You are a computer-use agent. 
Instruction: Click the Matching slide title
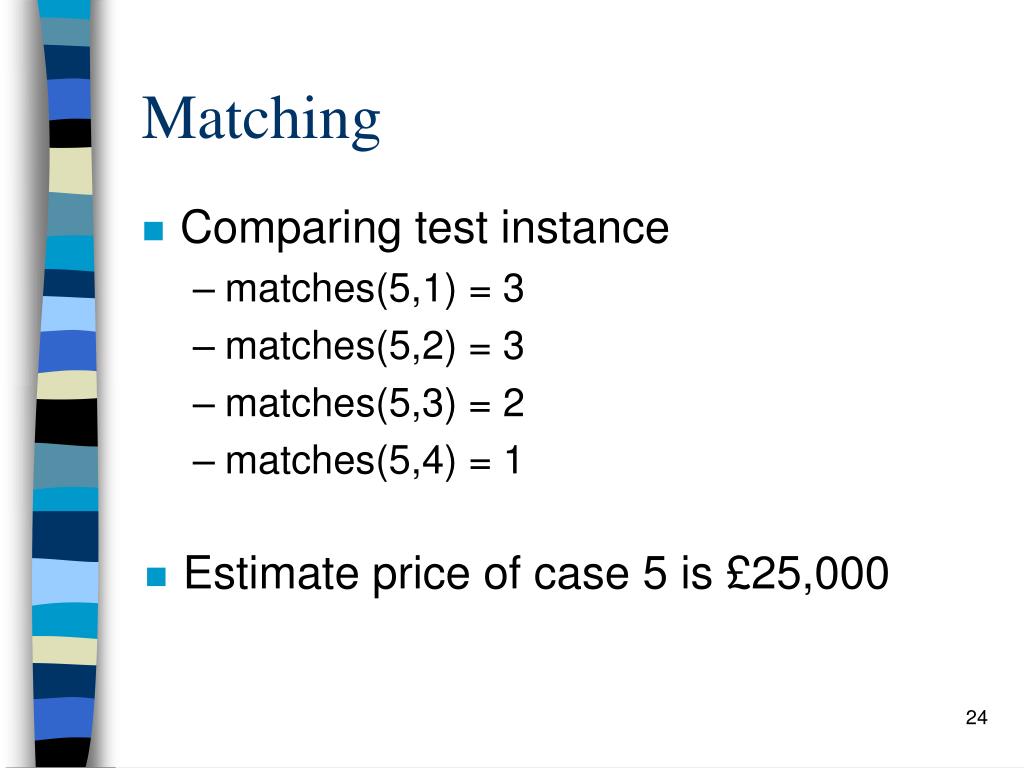(261, 120)
